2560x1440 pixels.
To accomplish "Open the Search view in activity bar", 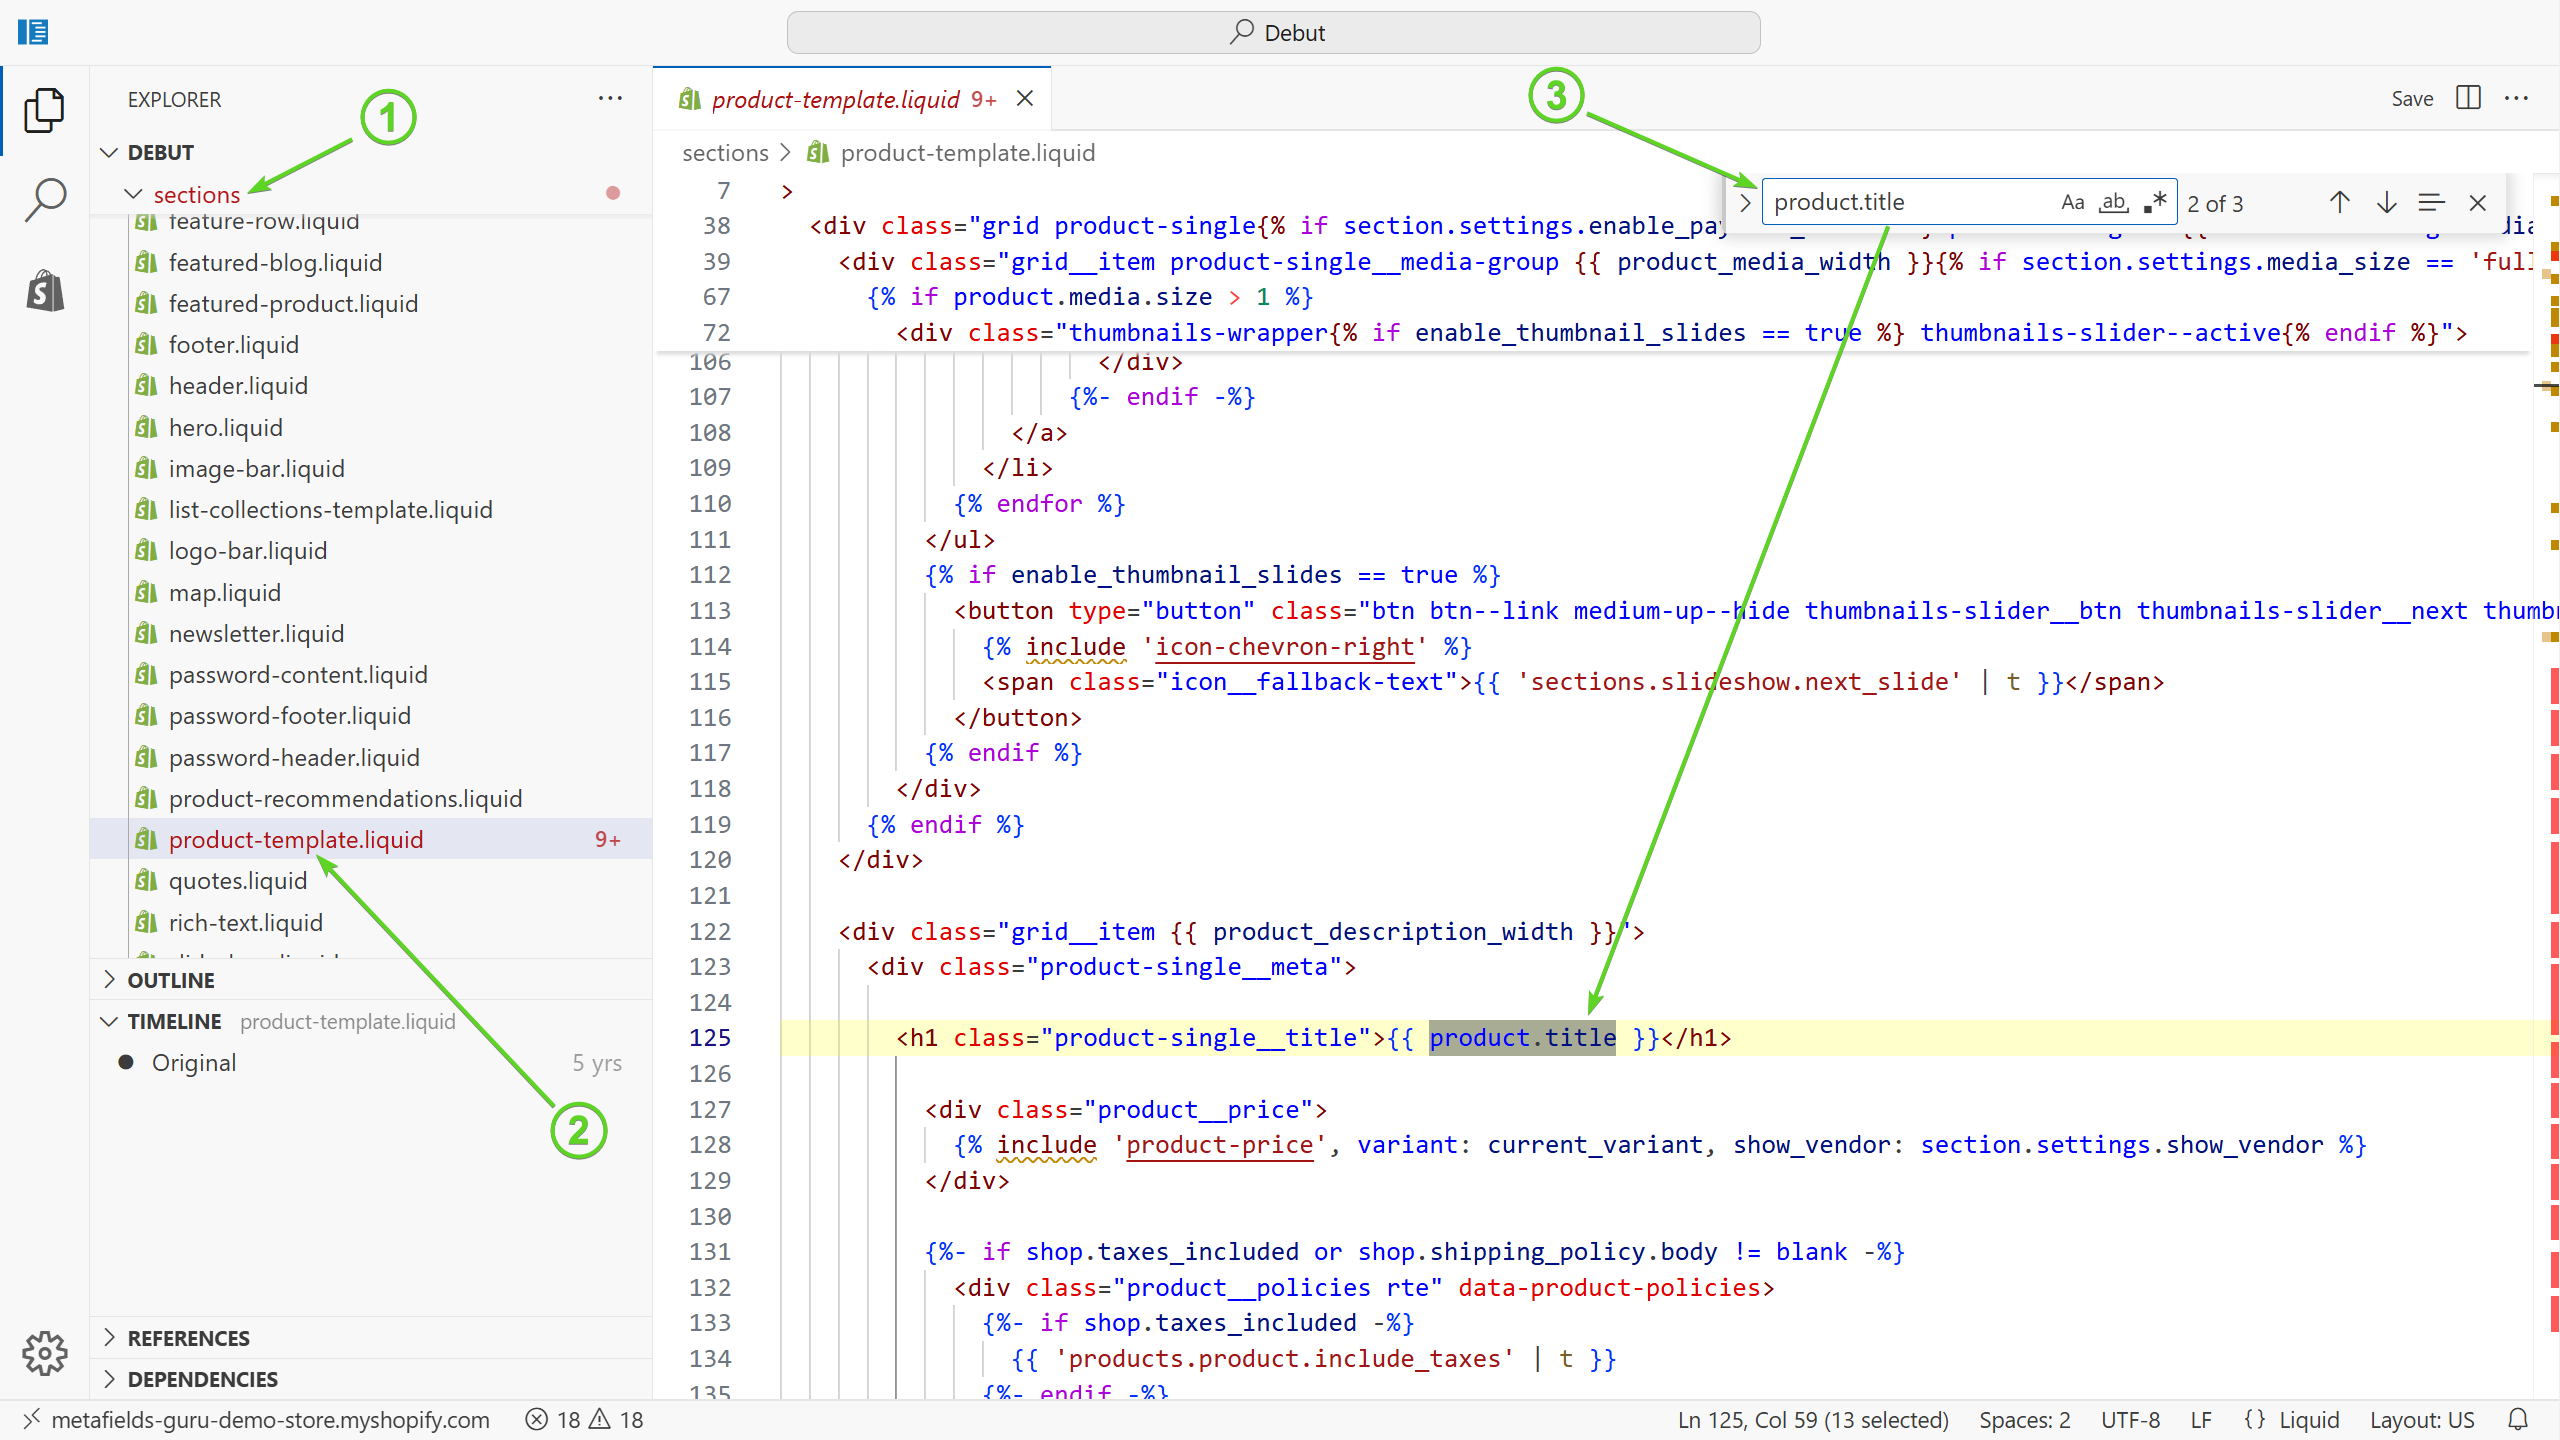I will [45, 199].
